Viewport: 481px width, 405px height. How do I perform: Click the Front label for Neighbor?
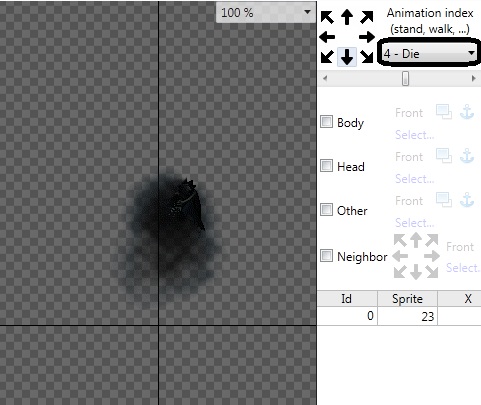tap(460, 247)
